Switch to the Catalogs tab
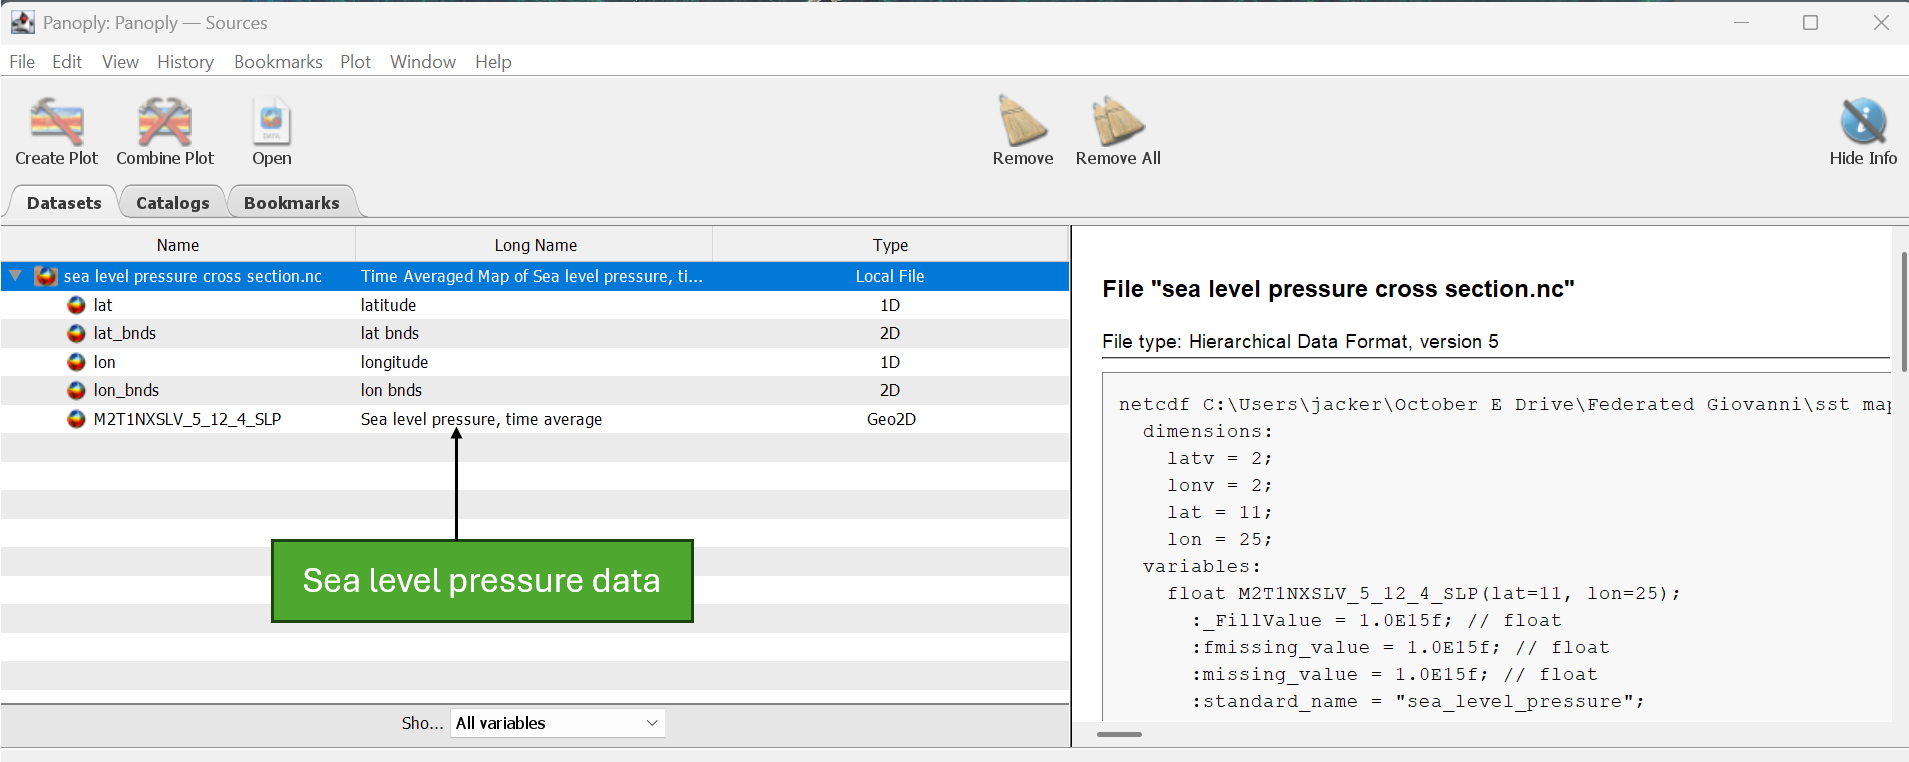This screenshot has height=762, width=1909. tap(173, 202)
